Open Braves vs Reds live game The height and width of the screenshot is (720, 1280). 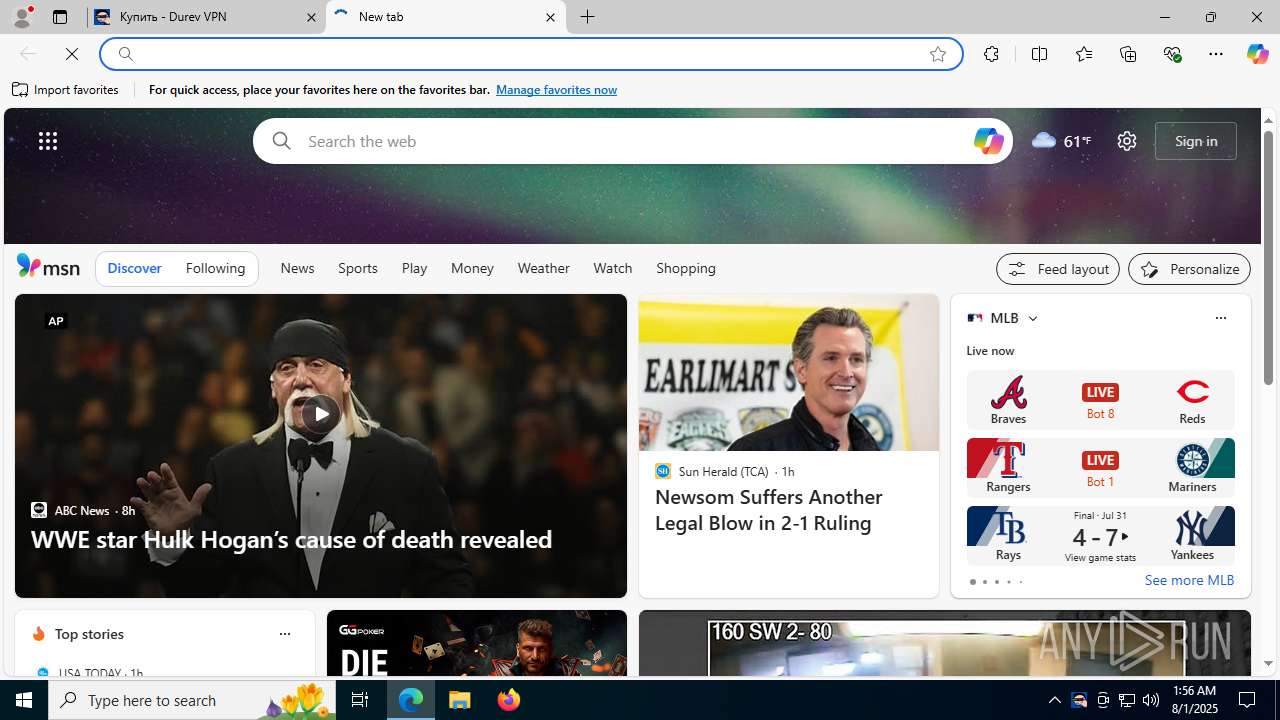[1100, 400]
